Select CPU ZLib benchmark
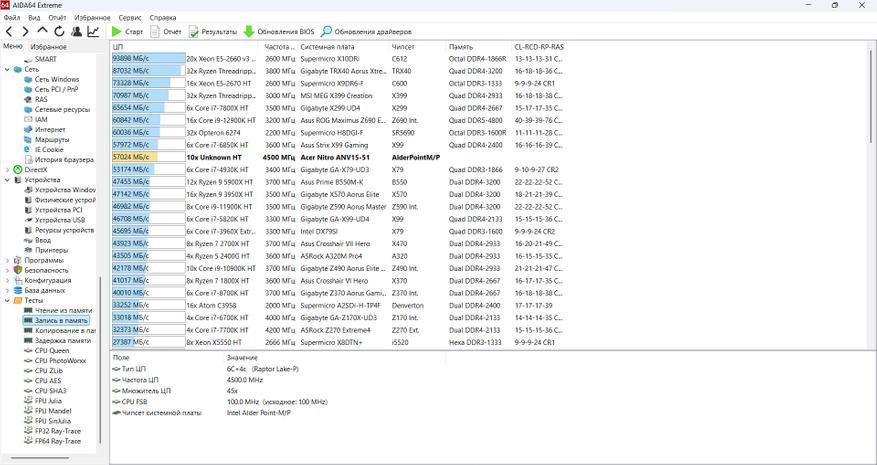Viewport: 877px width, 465px height. 49,371
